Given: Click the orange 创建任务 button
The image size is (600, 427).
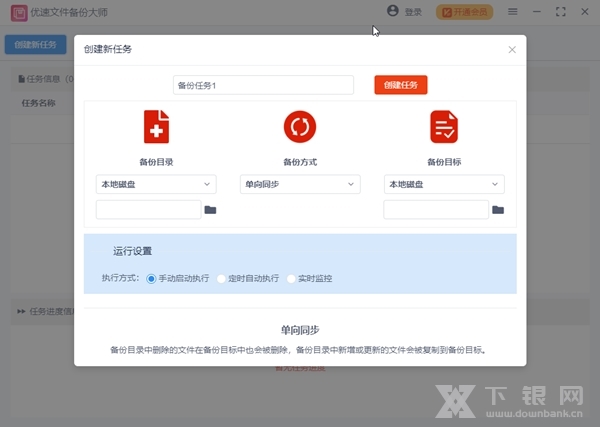Looking at the screenshot, I should click(x=401, y=85).
